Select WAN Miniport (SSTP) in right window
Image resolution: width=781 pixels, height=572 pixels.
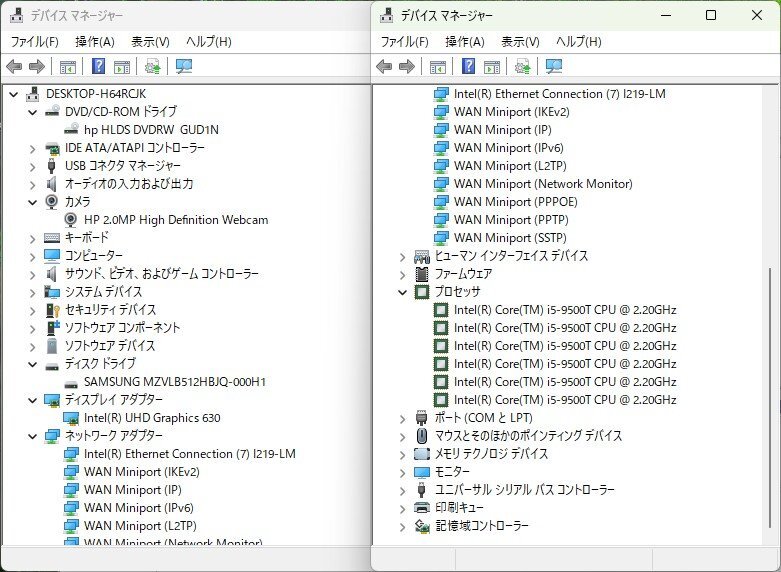pyautogui.click(x=510, y=238)
